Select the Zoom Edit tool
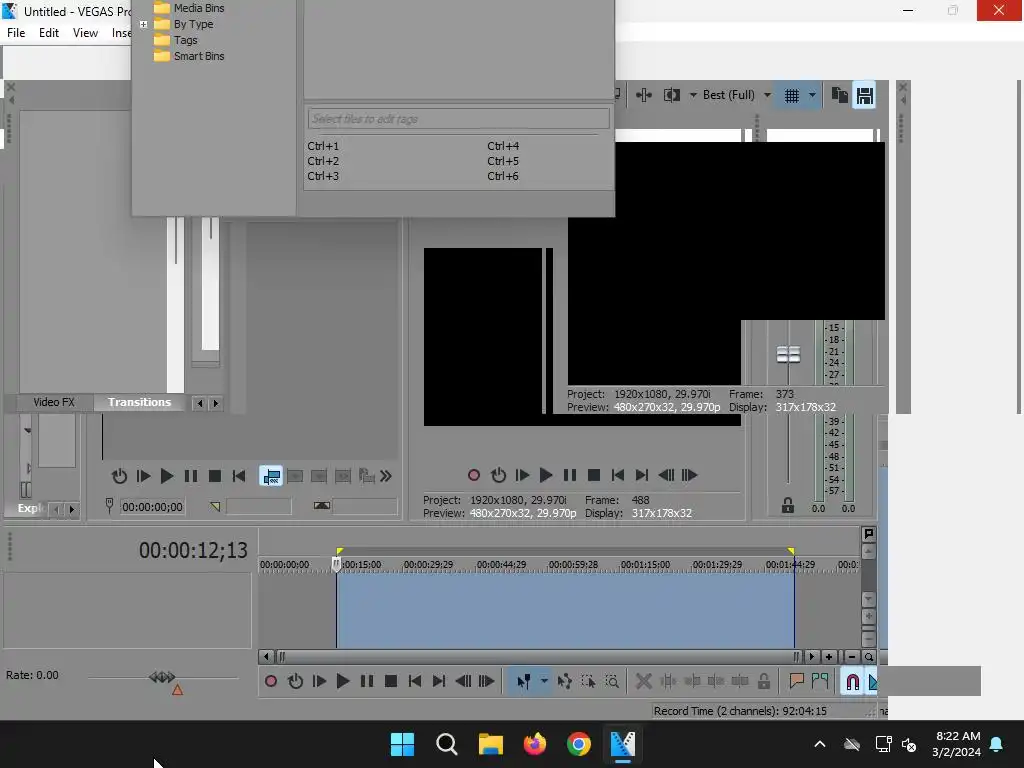1024x768 pixels. pos(612,681)
